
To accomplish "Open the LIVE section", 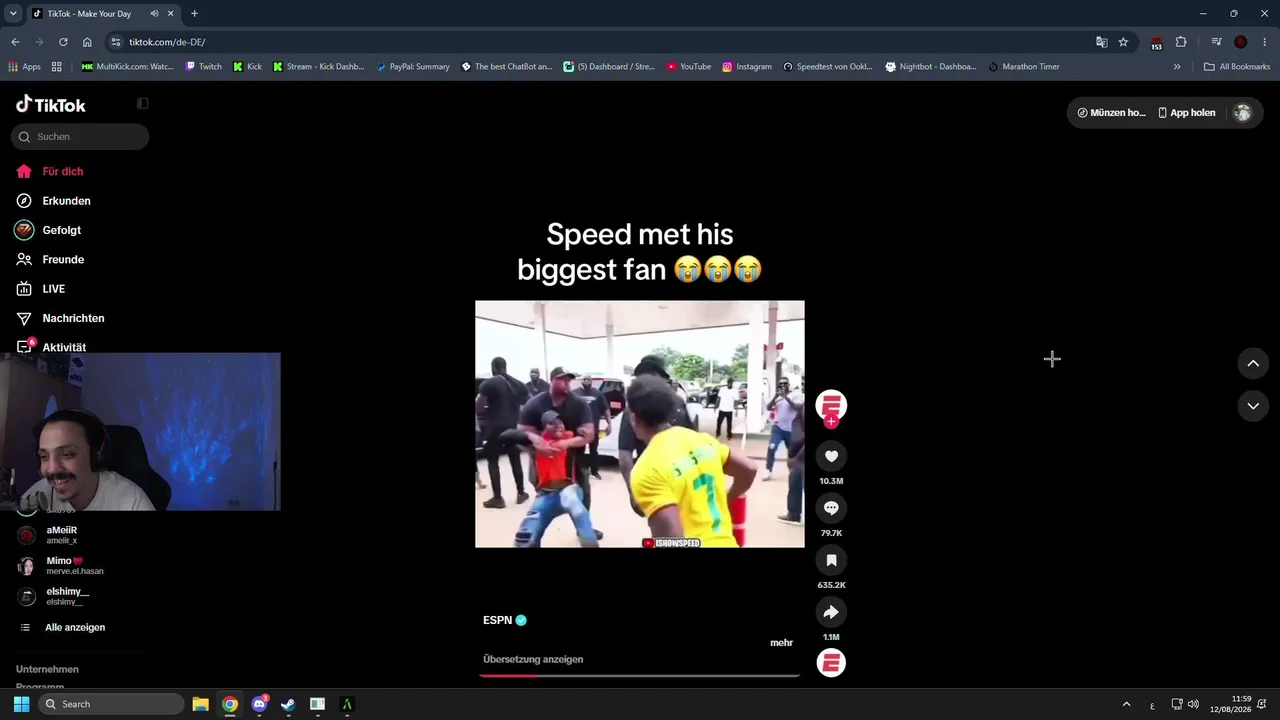I will coord(54,289).
